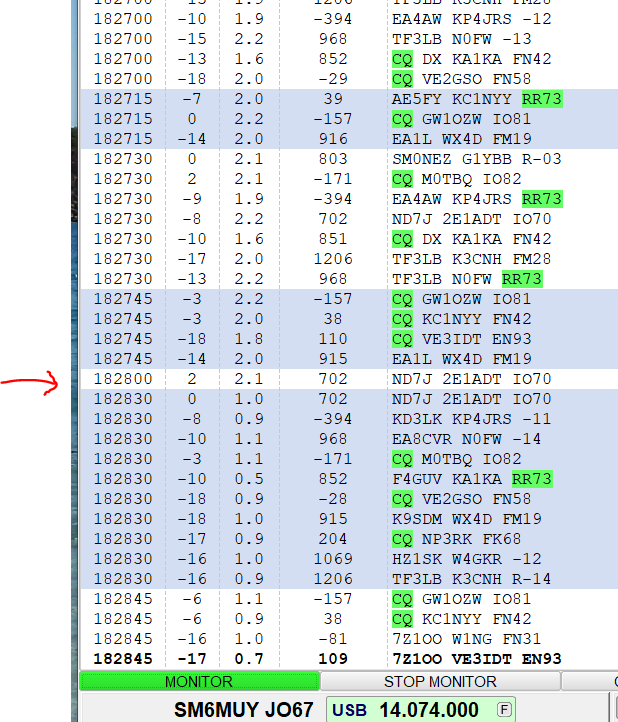Click the EA8CVR N0FW -14 message
This screenshot has width=618, height=722.
[x=466, y=439]
